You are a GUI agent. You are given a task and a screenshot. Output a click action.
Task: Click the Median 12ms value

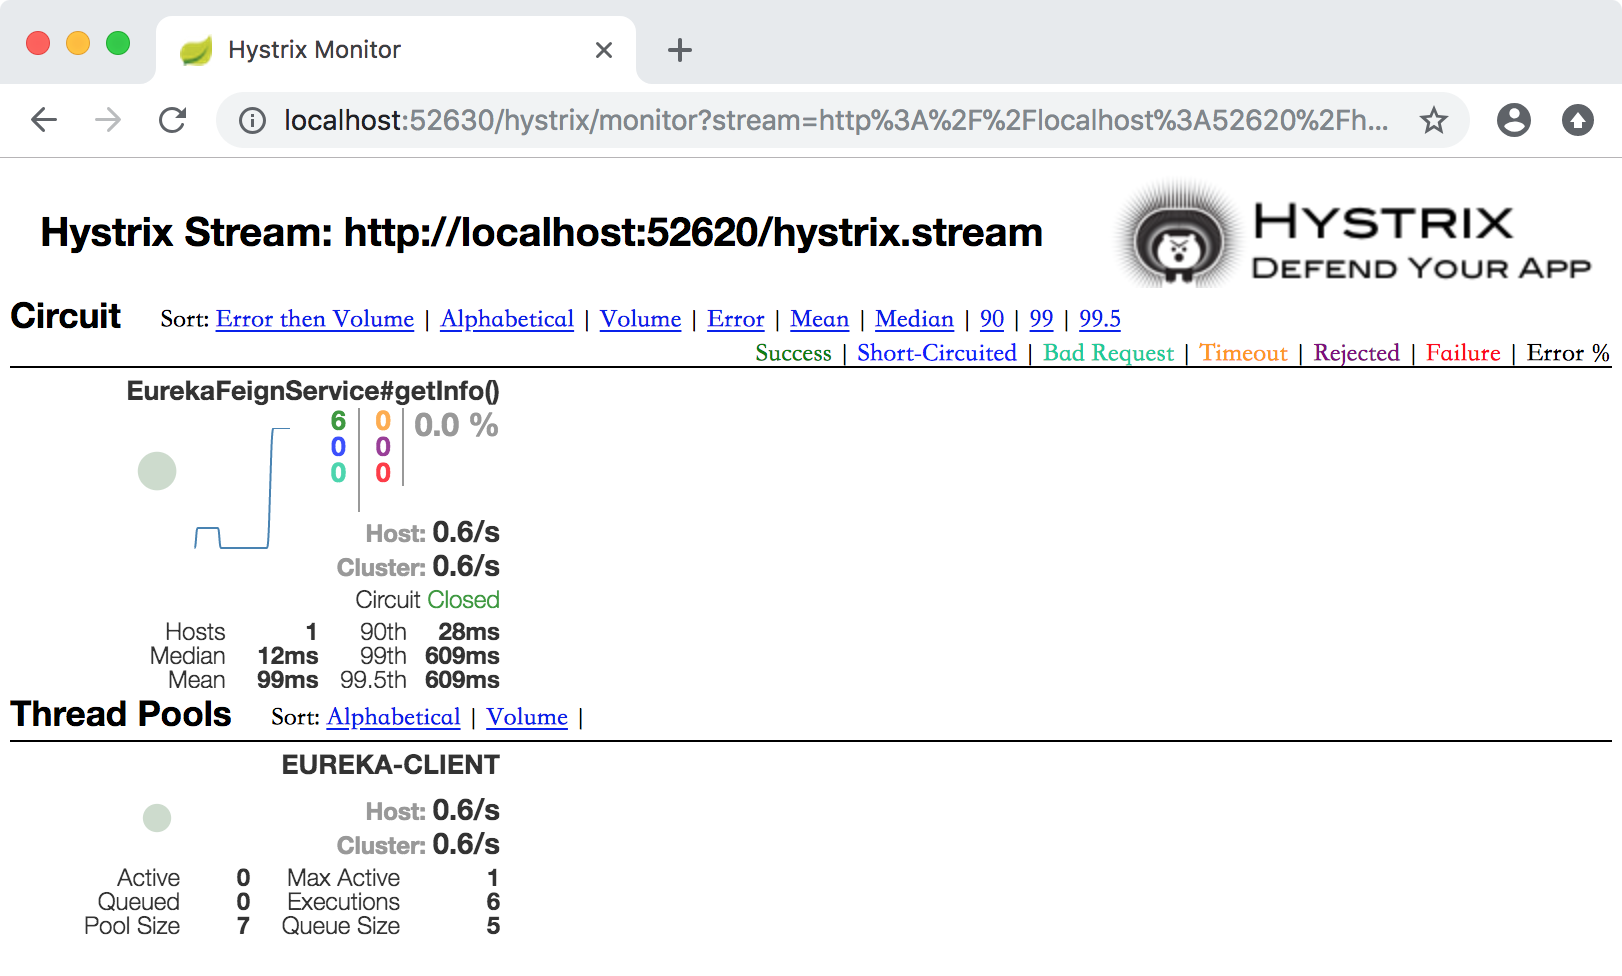tap(288, 656)
